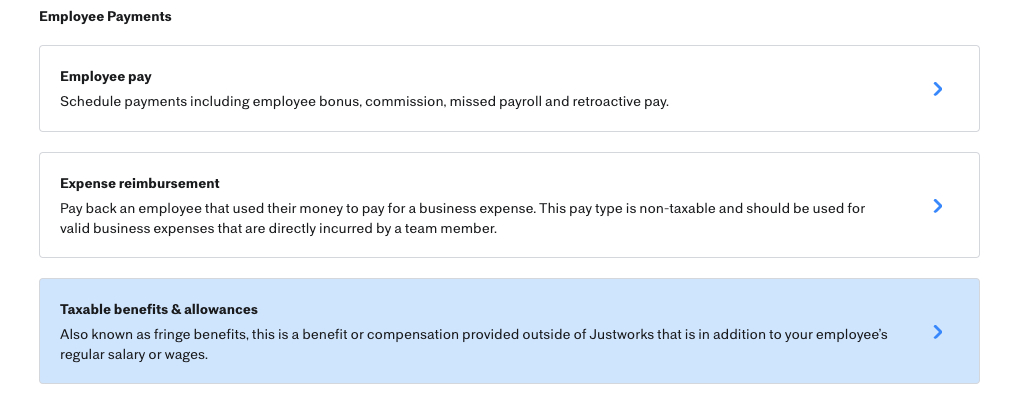Open Employee pay via its chevron arrow
This screenshot has width=1020, height=395.
pos(937,89)
